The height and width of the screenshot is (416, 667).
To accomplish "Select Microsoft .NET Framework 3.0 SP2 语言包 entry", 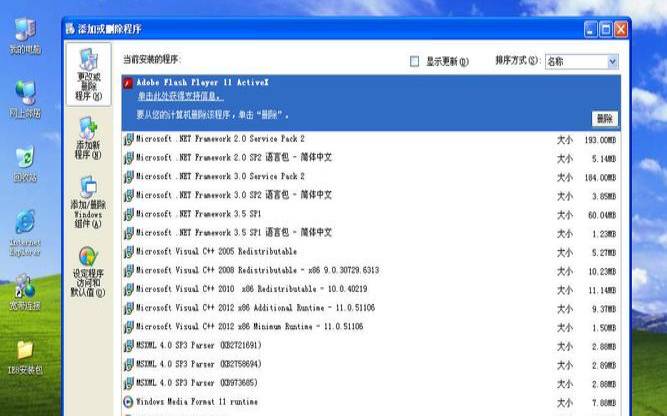I will 371,195.
